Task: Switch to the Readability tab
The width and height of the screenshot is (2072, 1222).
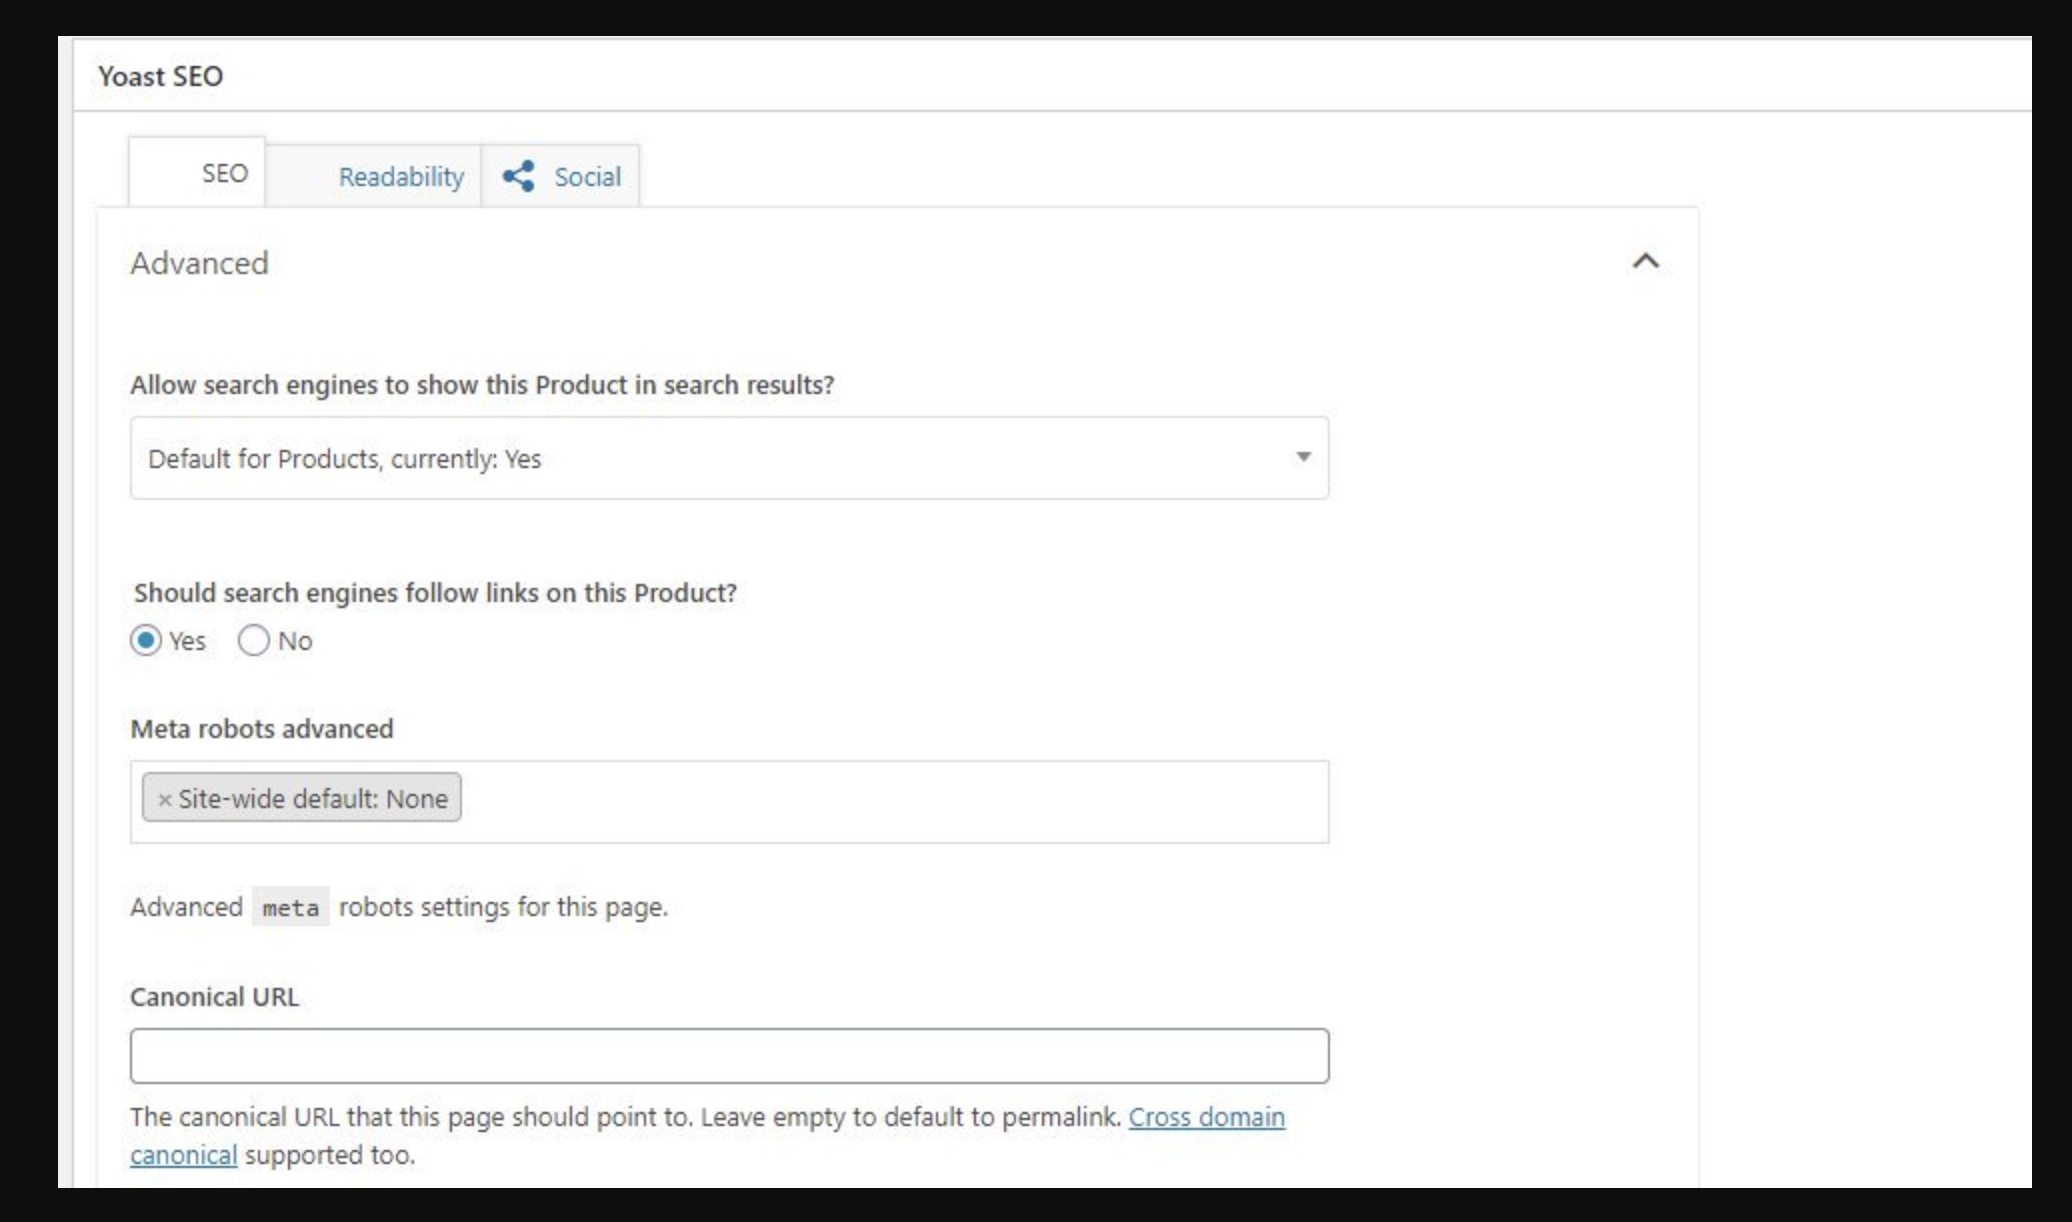Action: coord(401,176)
